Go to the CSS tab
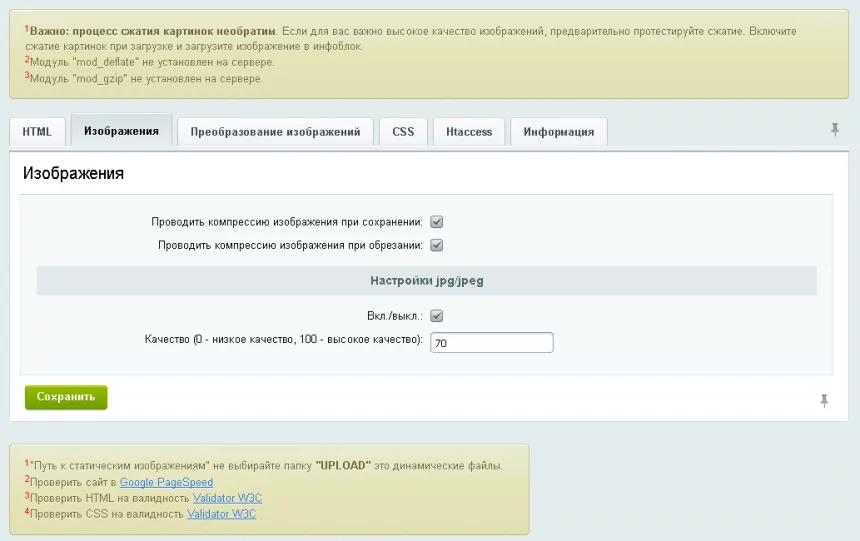The height and width of the screenshot is (541, 860). coord(403,132)
